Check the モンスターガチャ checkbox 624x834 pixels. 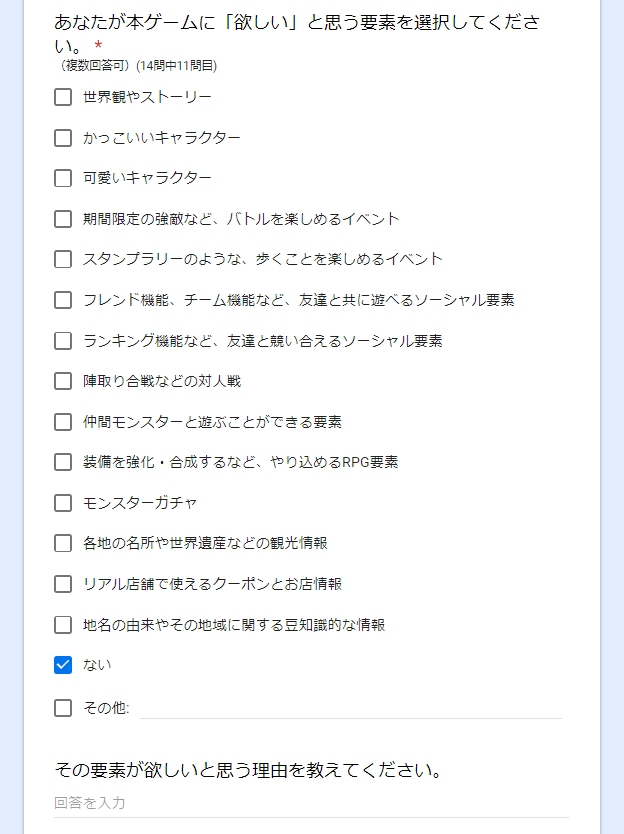pos(63,503)
